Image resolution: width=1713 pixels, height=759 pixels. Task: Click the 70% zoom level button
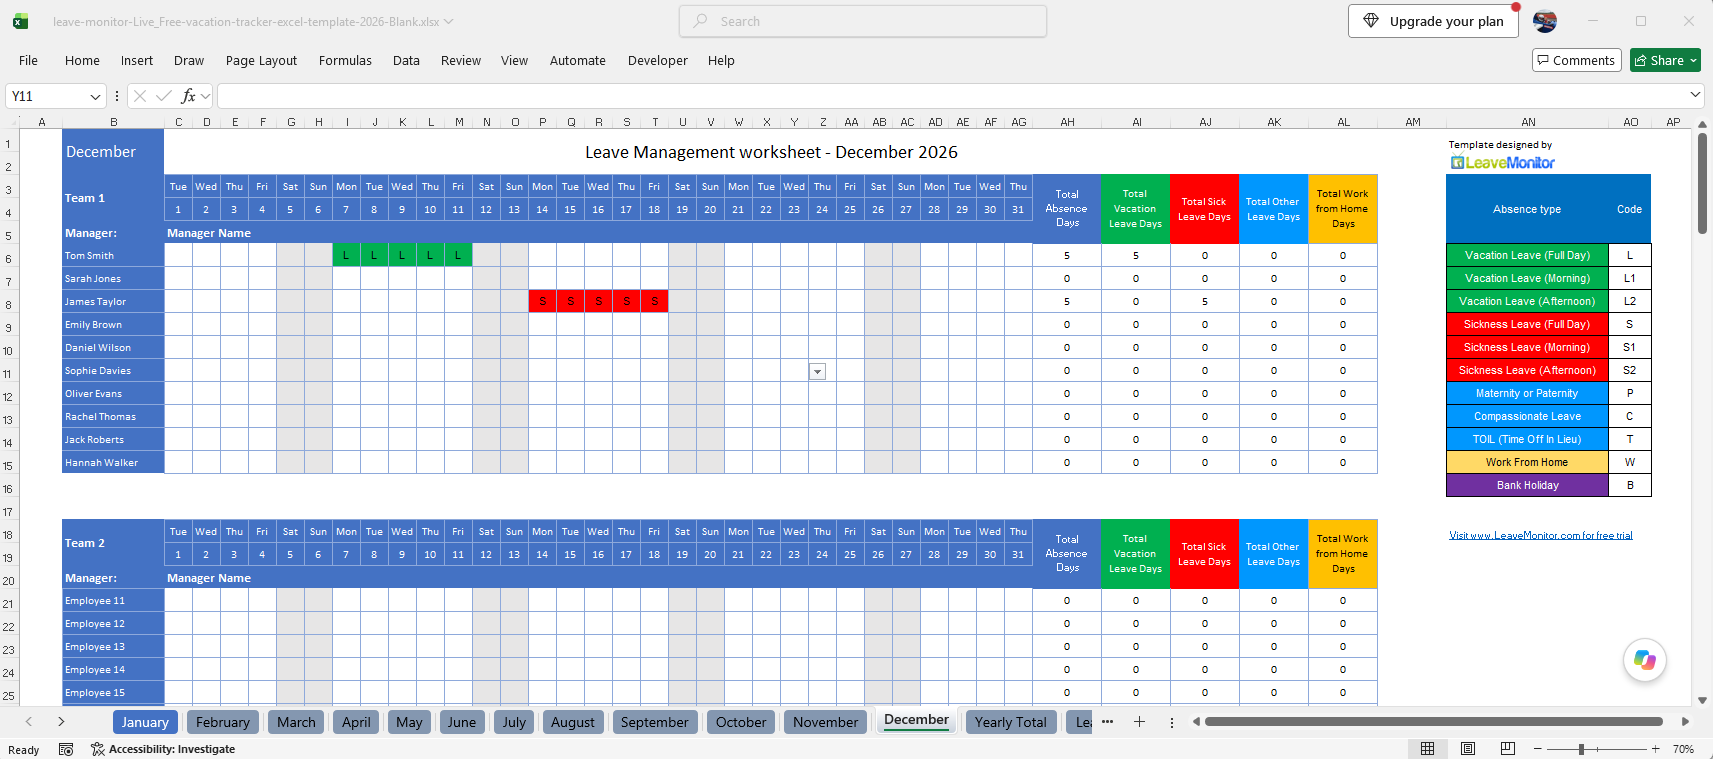click(x=1684, y=749)
